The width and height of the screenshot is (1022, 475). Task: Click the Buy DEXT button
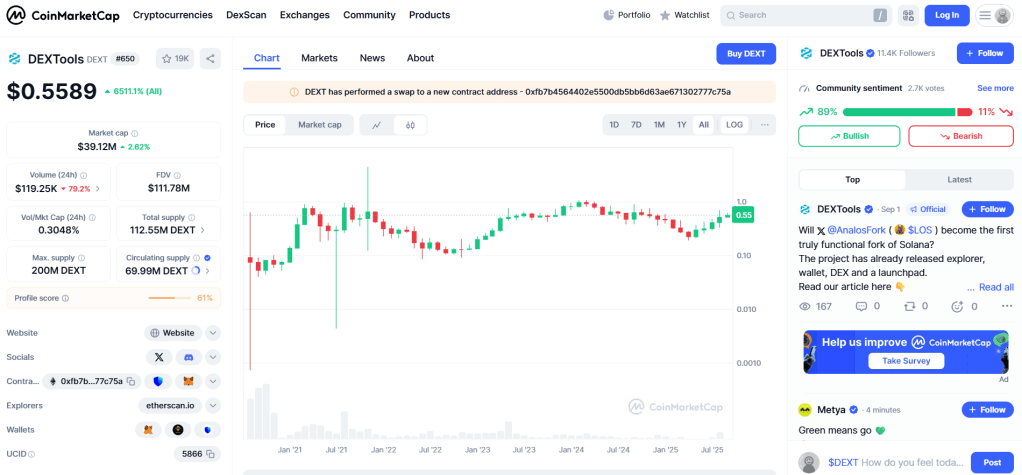[x=745, y=54]
